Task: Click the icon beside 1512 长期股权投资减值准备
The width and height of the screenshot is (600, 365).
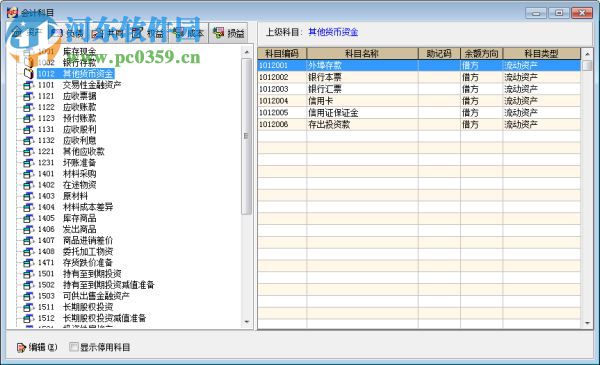Action: 29,318
